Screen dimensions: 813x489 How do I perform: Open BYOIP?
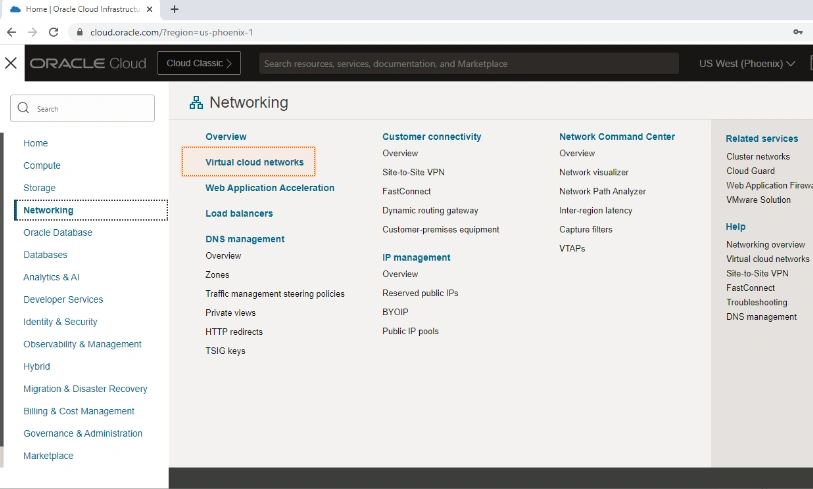coord(395,312)
